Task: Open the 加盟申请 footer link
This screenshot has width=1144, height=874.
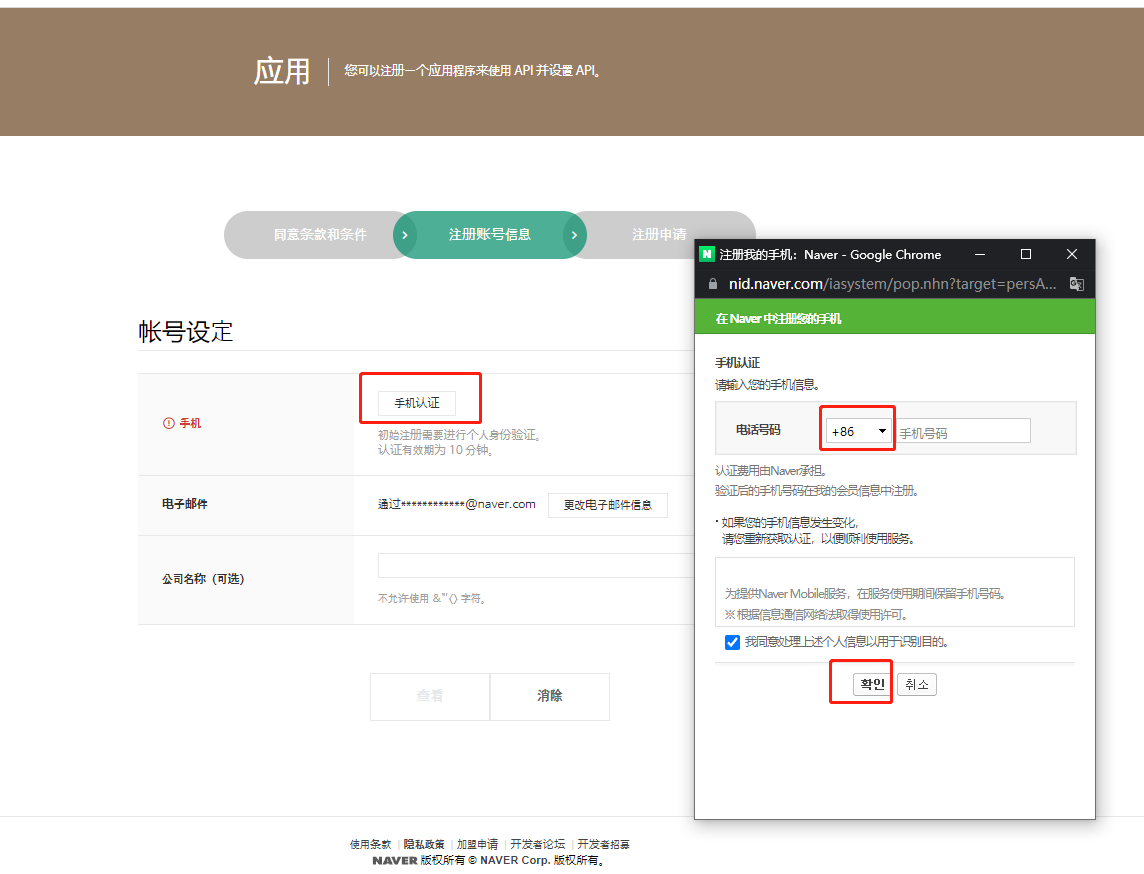Action: pos(477,844)
